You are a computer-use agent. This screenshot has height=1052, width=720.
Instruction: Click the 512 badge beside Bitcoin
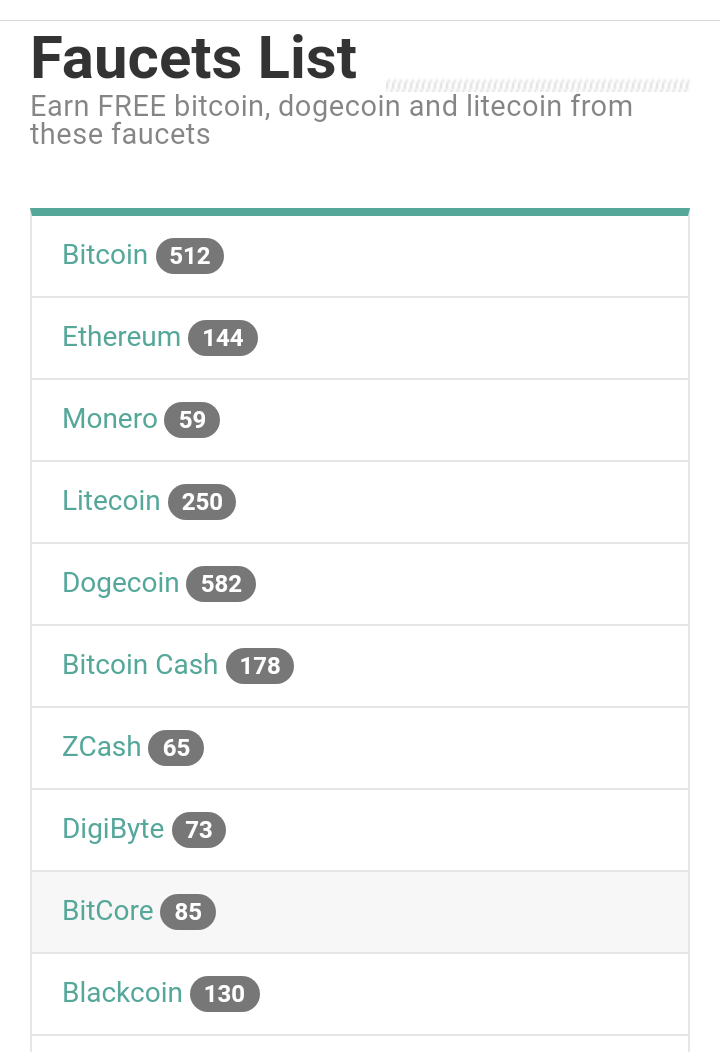(190, 256)
